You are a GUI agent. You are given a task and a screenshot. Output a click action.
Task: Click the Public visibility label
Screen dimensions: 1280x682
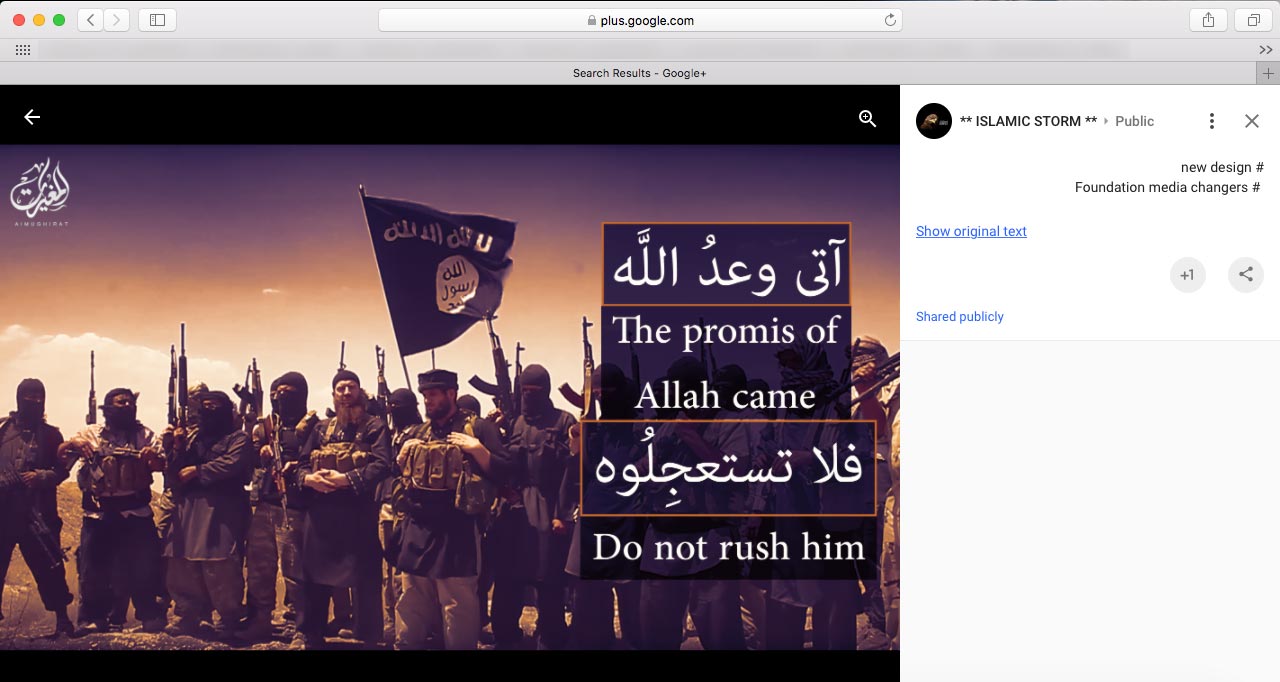(x=1134, y=121)
